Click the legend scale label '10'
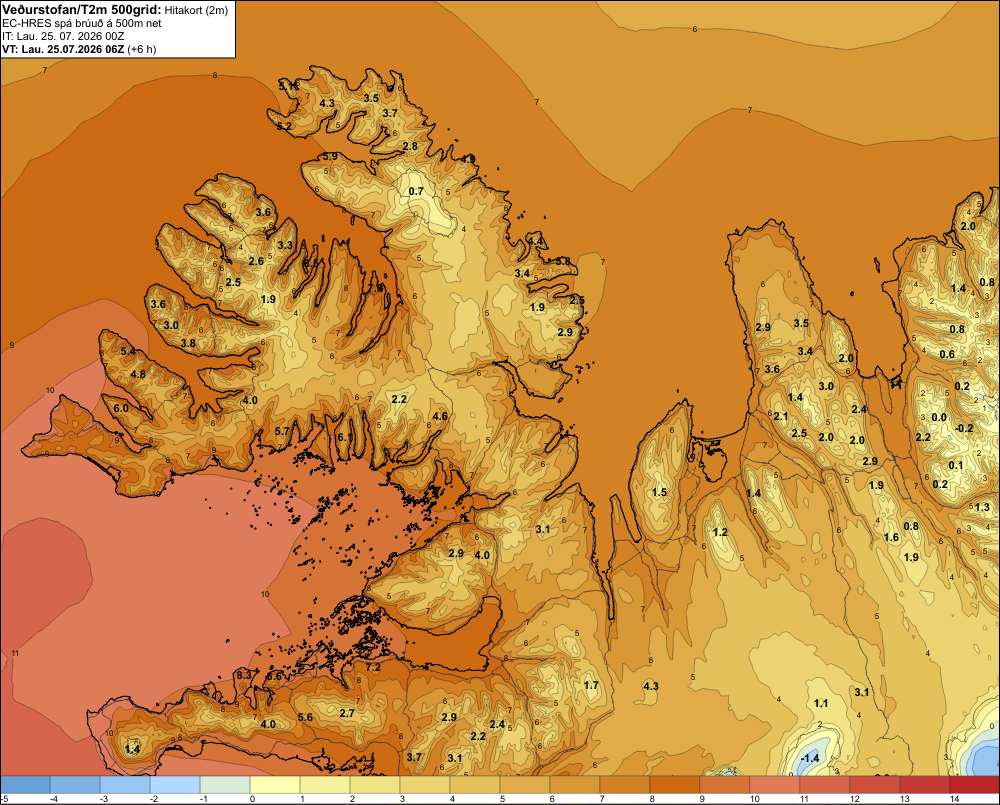1000x805 pixels. point(754,799)
